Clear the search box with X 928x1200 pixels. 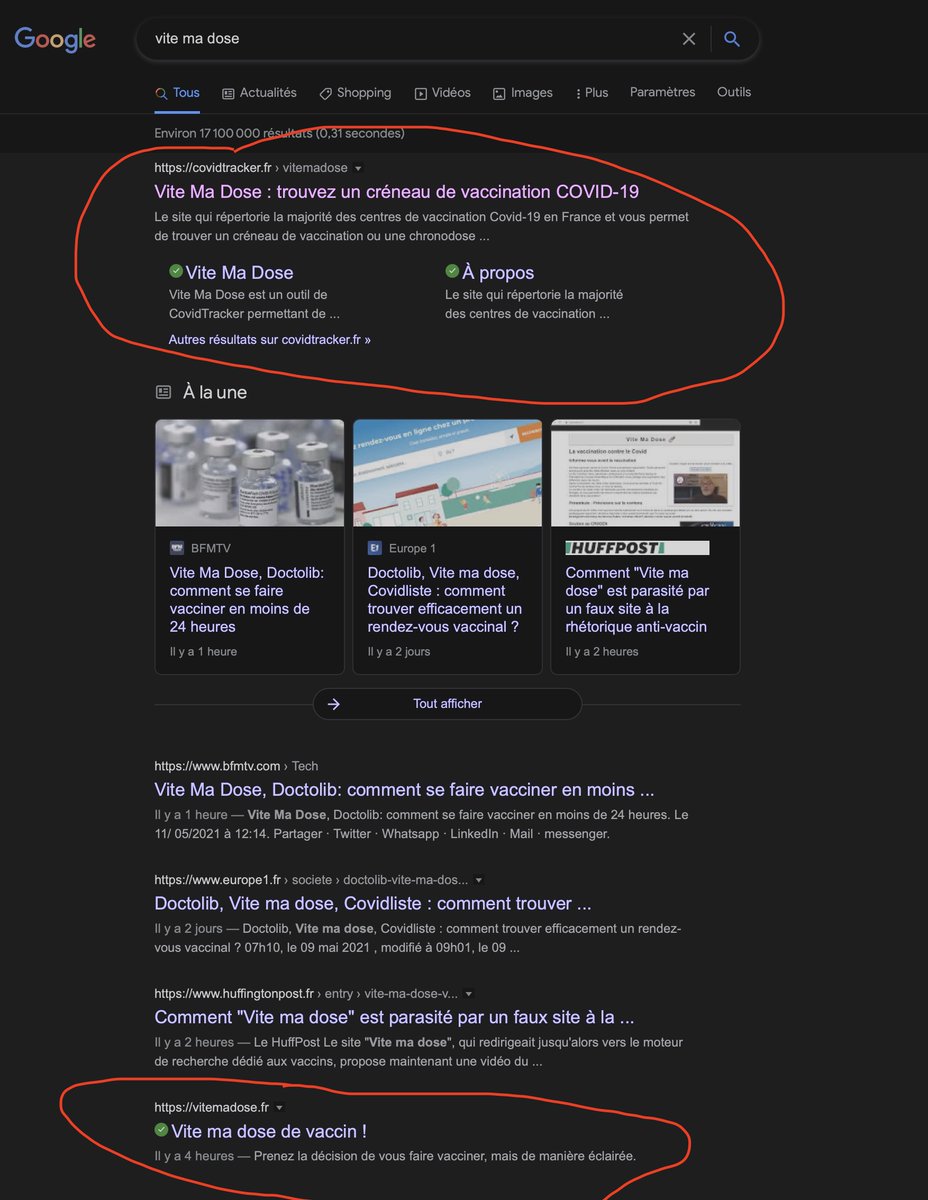coord(689,39)
